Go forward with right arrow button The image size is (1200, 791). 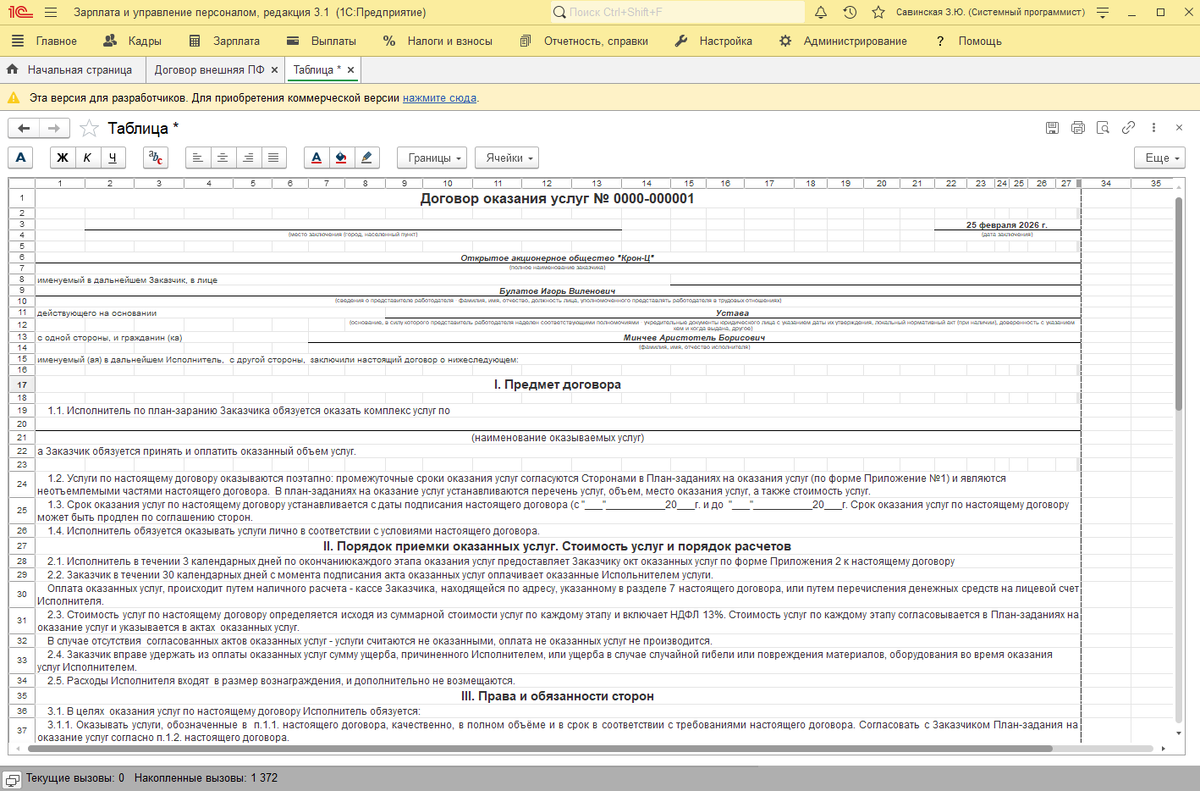[x=55, y=128]
